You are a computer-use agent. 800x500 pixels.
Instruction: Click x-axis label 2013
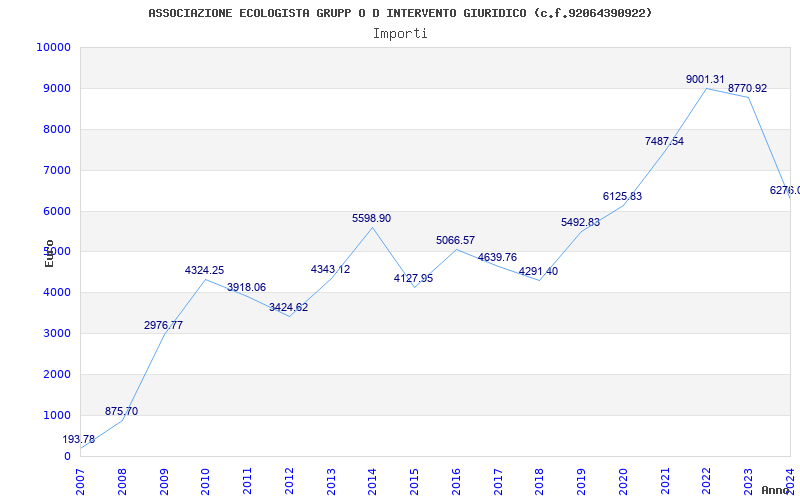[331, 482]
